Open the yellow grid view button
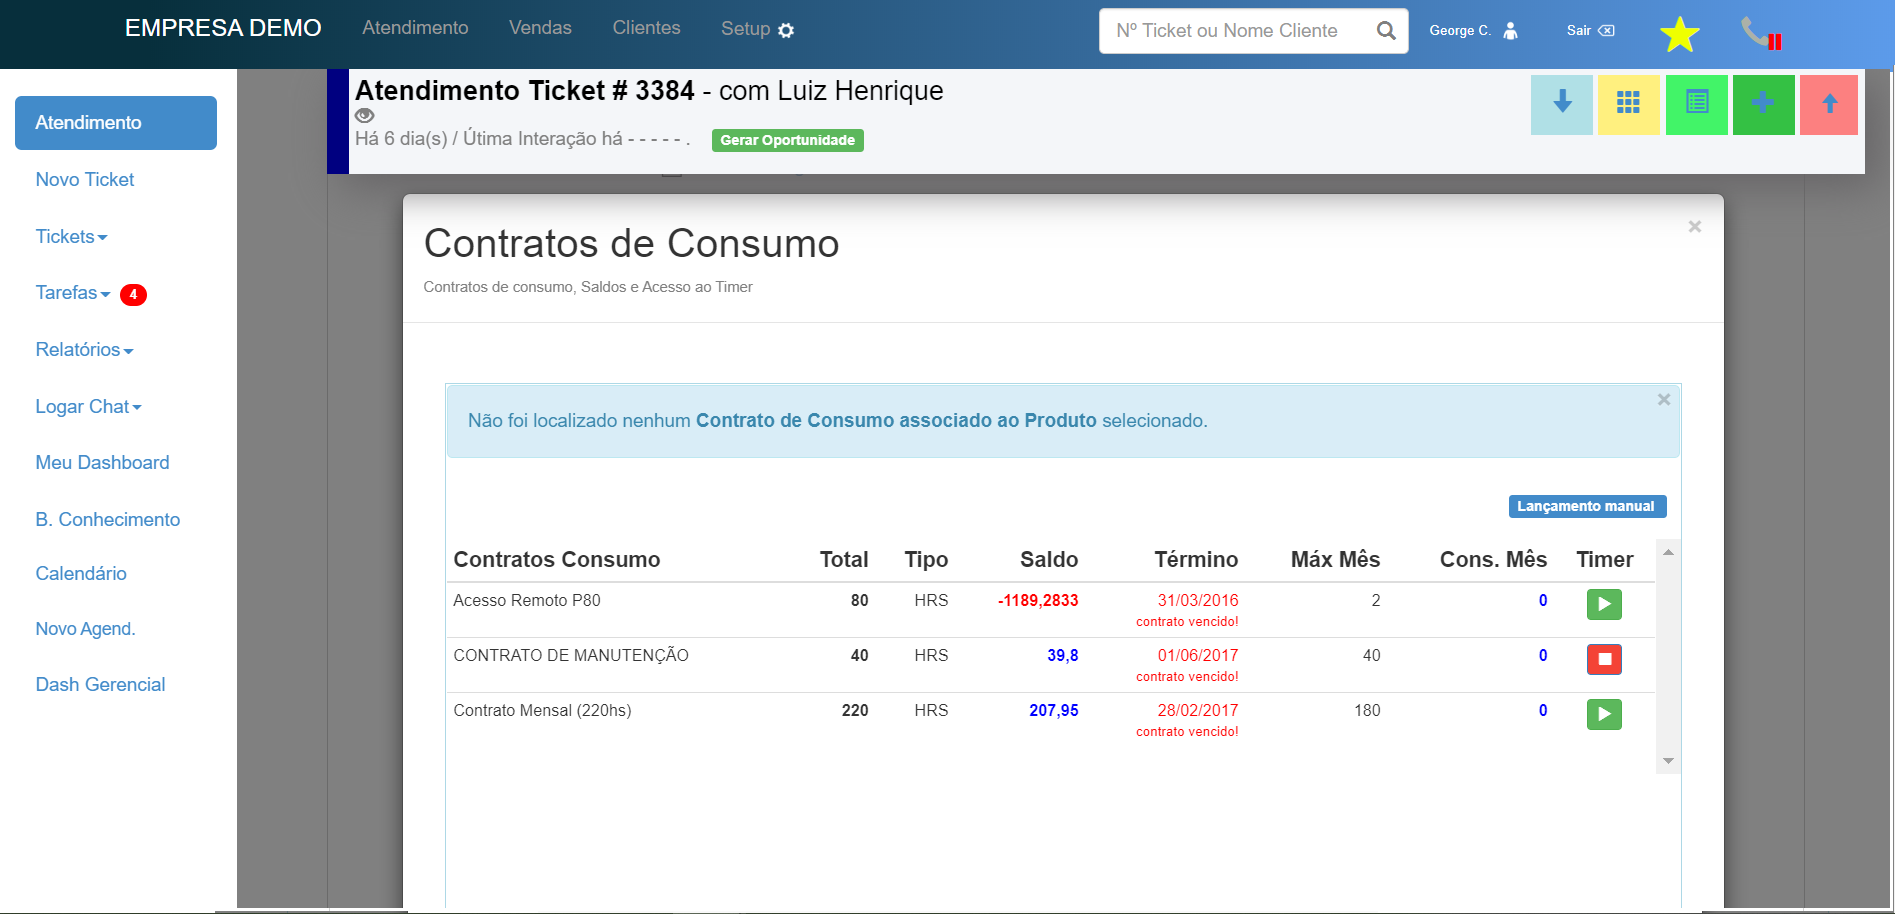 pyautogui.click(x=1628, y=104)
